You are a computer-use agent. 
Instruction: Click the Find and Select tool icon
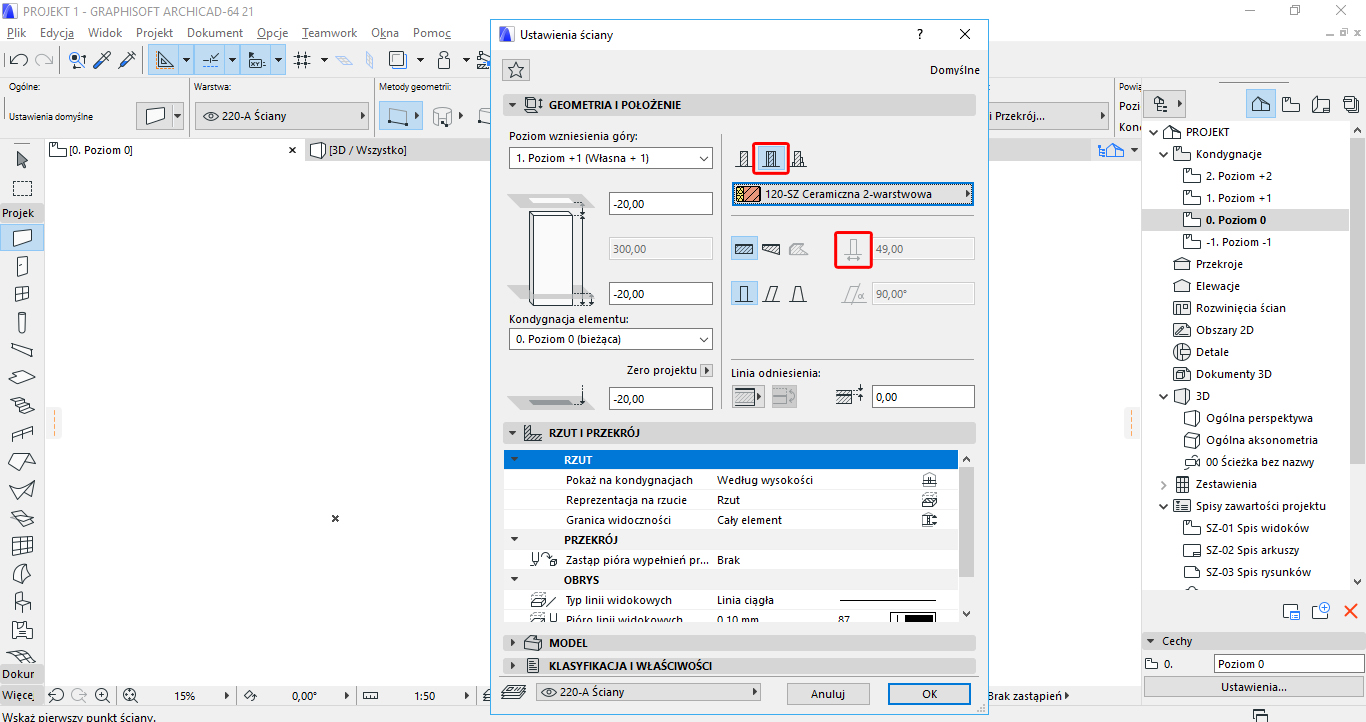click(x=78, y=60)
